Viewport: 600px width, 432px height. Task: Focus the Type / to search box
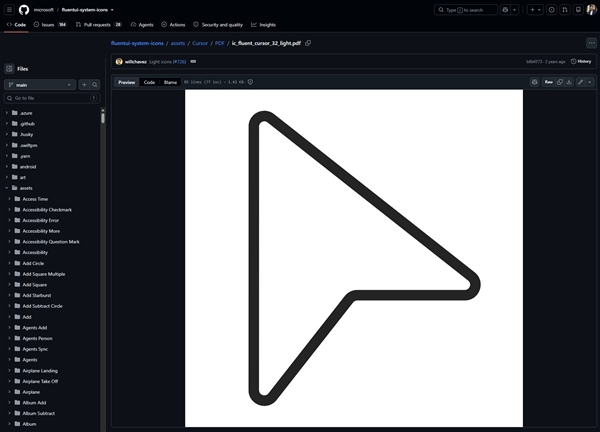[466, 10]
